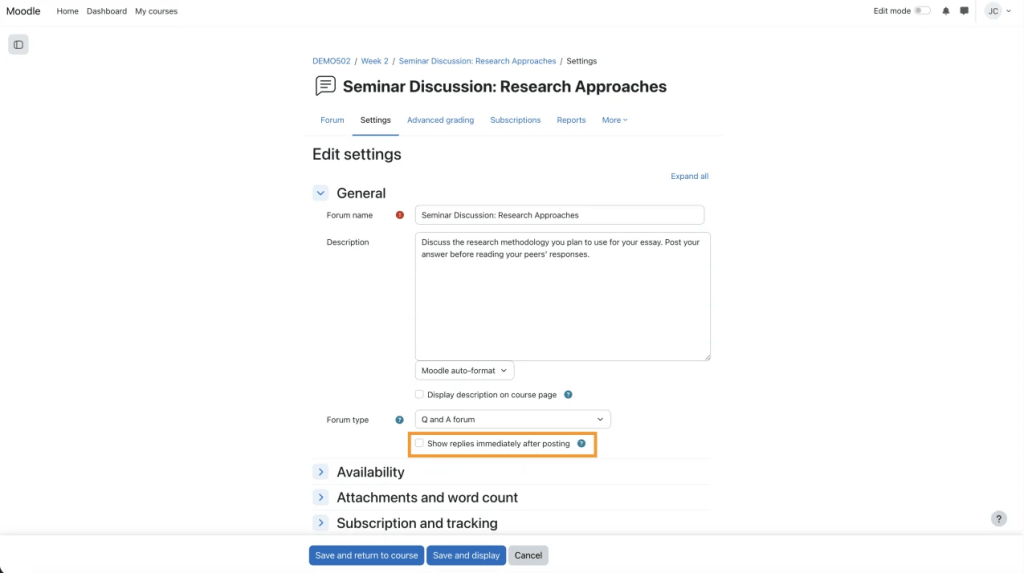Open the Moodle auto-format dropdown
This screenshot has width=1024, height=573.
pos(465,370)
